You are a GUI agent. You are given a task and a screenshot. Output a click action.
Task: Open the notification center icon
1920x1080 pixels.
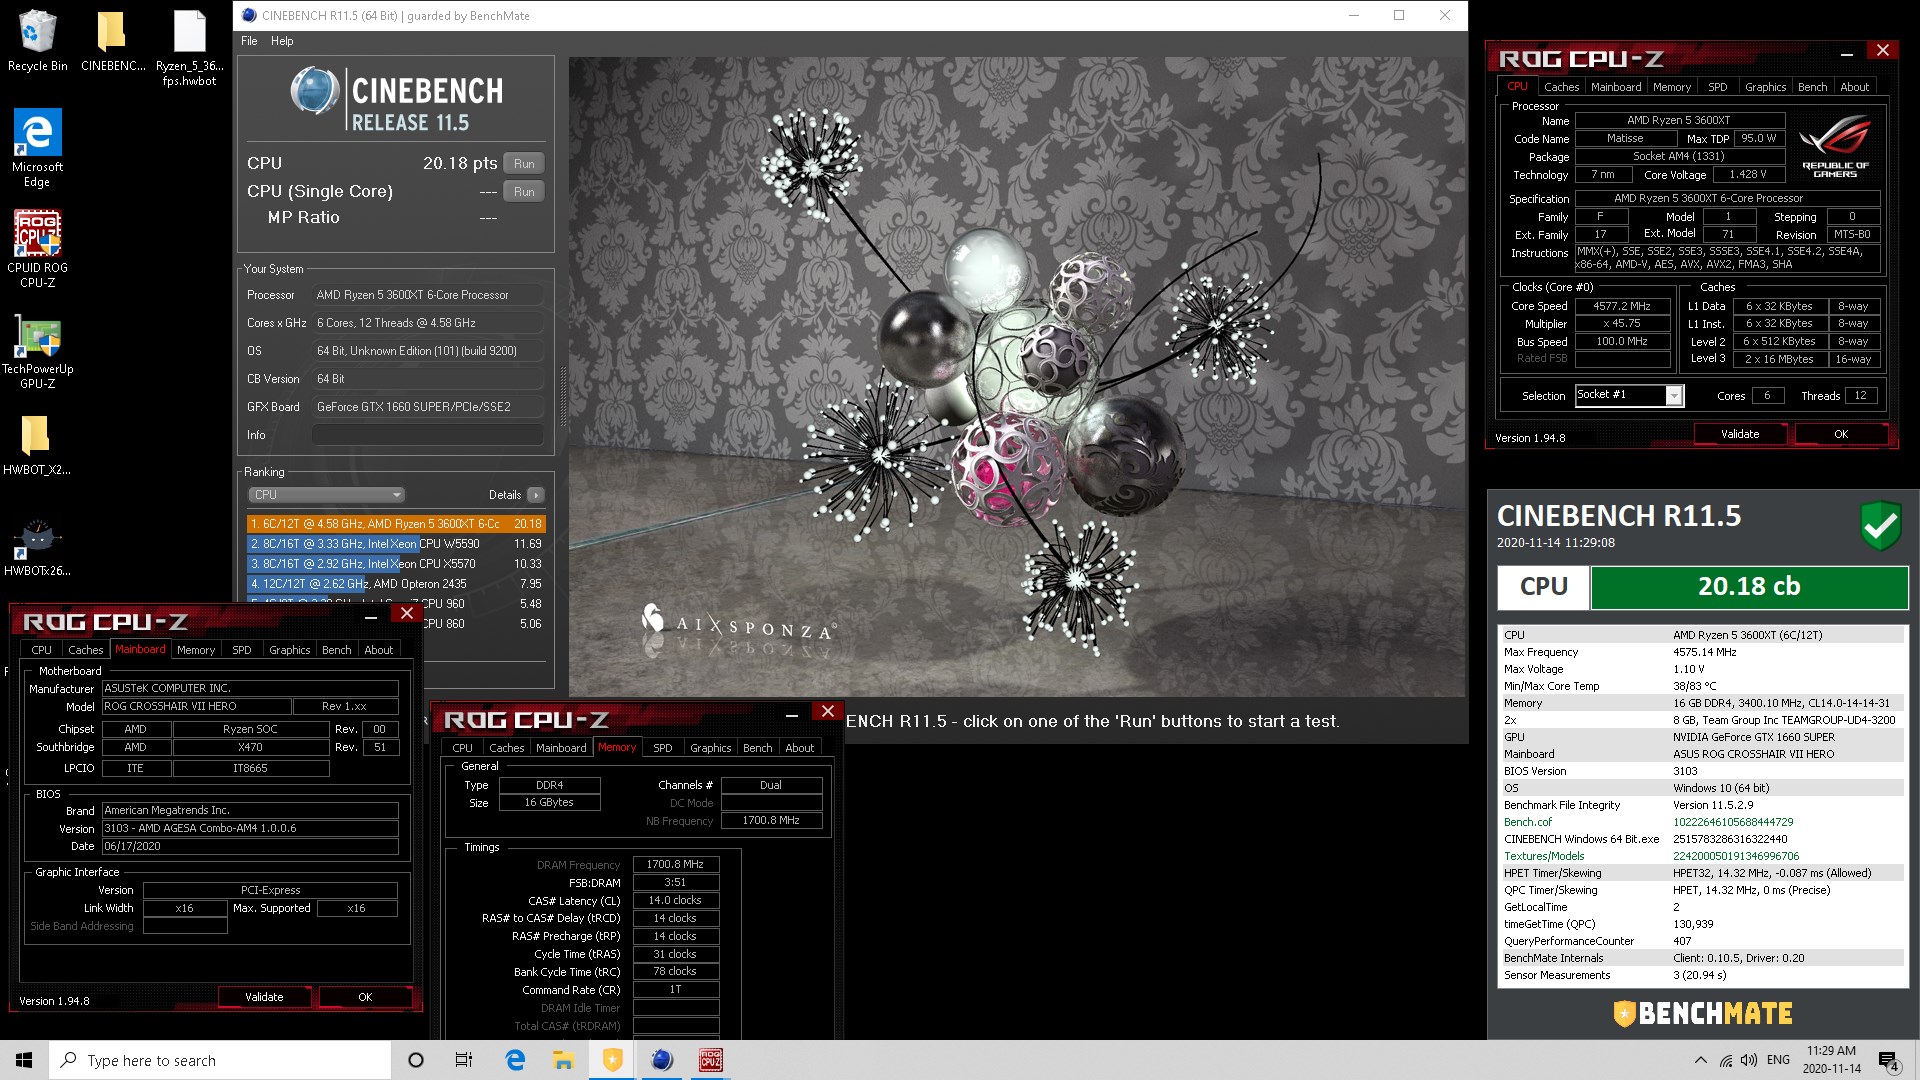[x=1888, y=1060]
